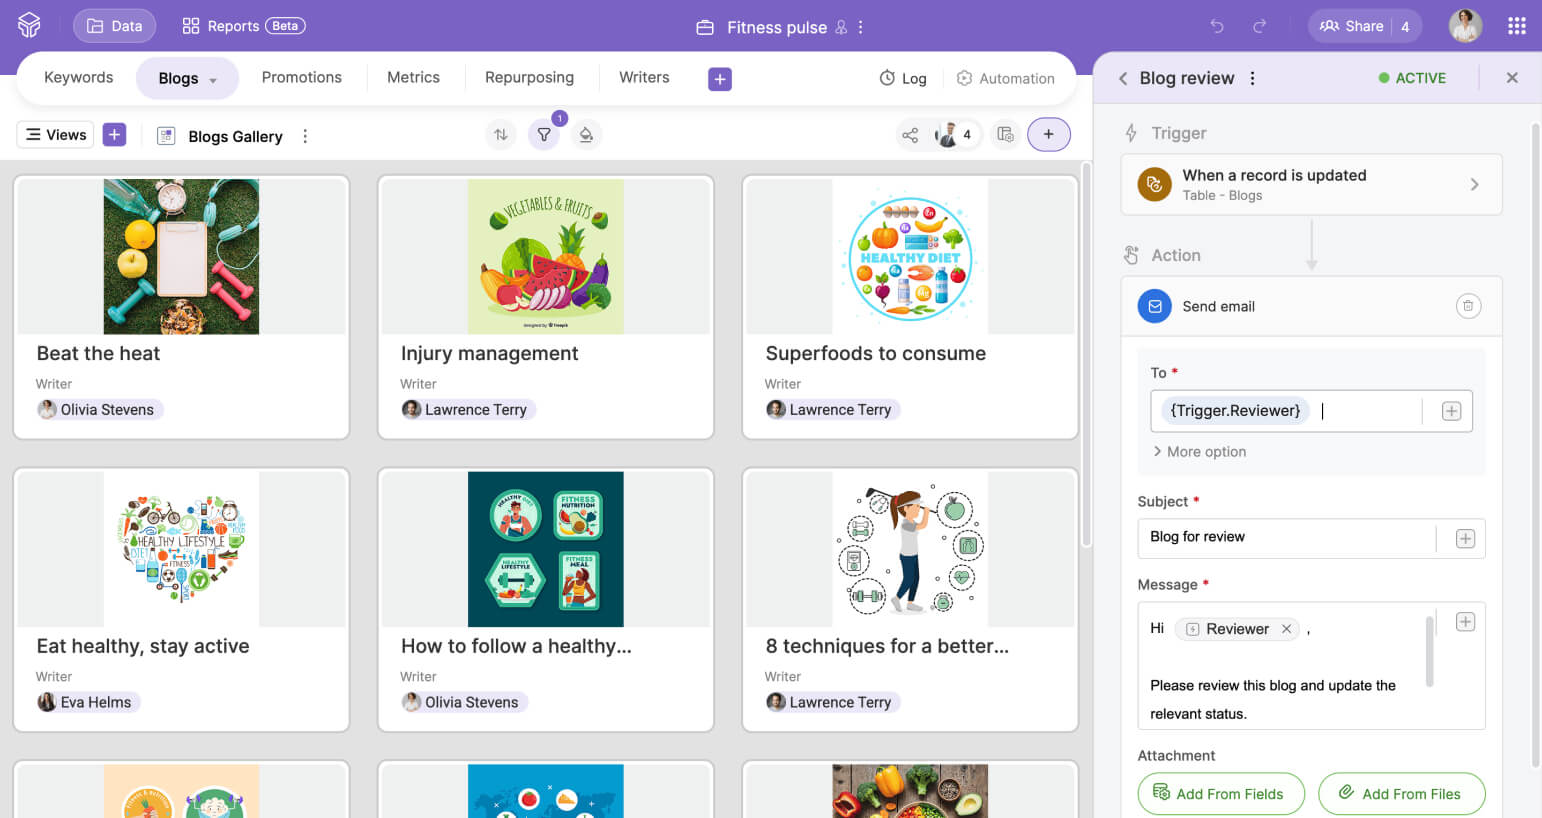Insert a field into the To box
Screen dimensions: 1542x818
[x=1452, y=411]
